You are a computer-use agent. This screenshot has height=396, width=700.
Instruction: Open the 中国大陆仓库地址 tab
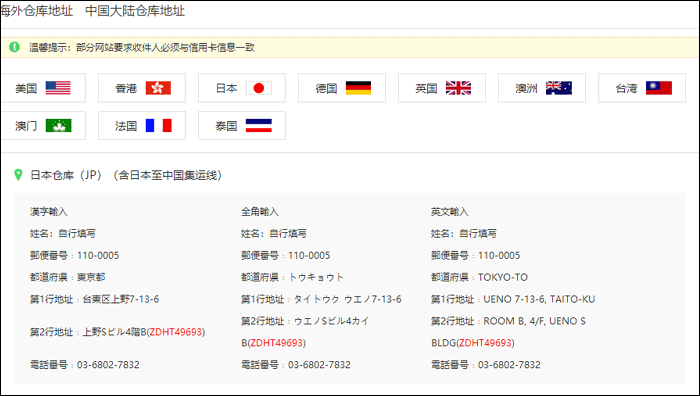point(135,11)
